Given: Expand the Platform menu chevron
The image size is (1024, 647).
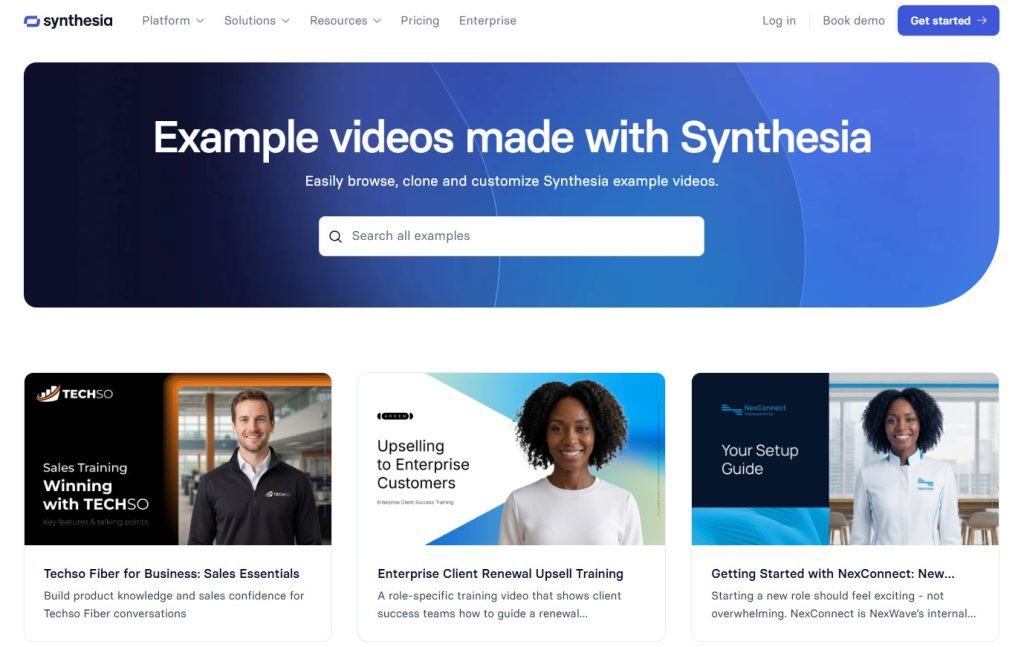Looking at the screenshot, I should [200, 21].
